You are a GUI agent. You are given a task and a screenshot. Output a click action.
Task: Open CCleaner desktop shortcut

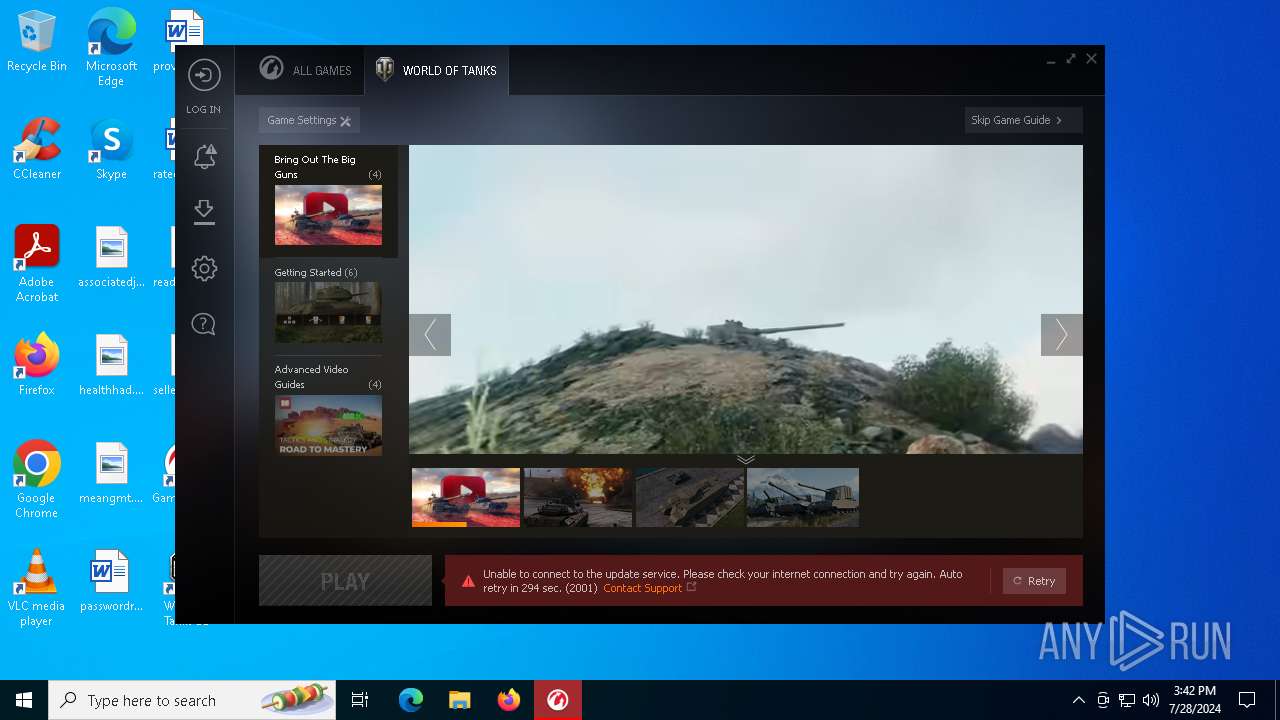coord(37,149)
